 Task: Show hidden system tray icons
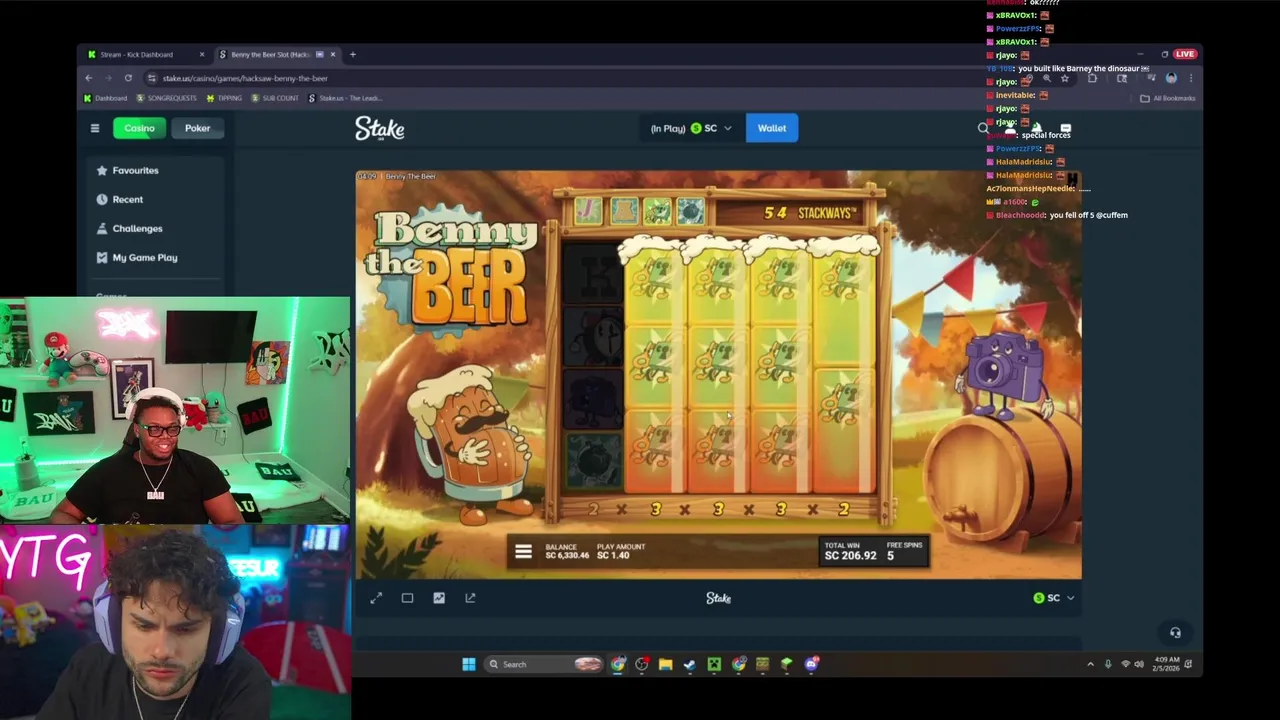coord(1090,664)
